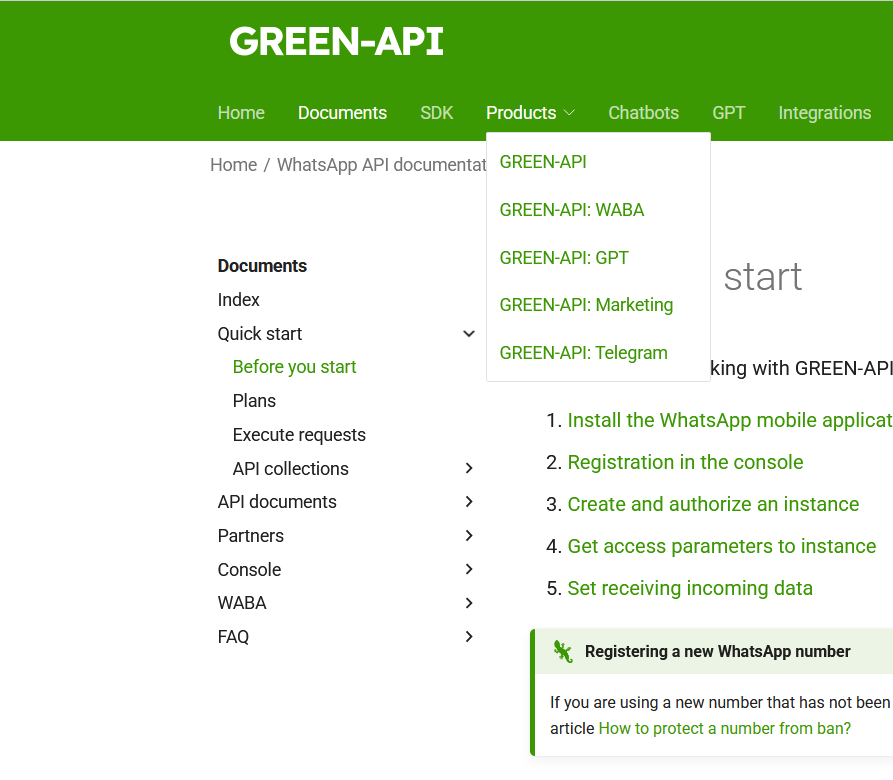
Task: Click WABA sidebar item
Action: [241, 603]
